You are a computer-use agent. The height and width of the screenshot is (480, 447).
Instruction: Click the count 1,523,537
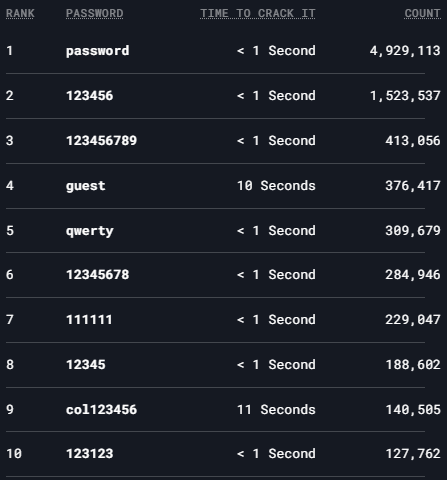click(405, 96)
